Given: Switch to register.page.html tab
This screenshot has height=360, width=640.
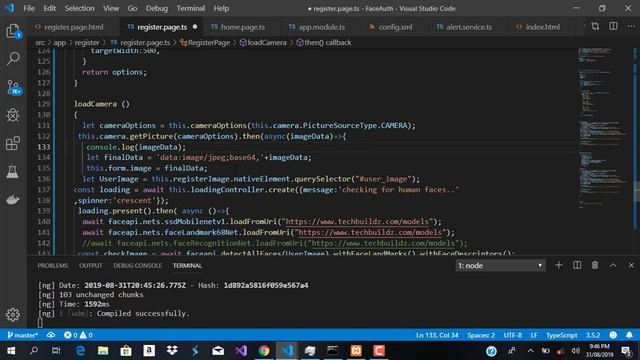Looking at the screenshot, I should [73, 27].
